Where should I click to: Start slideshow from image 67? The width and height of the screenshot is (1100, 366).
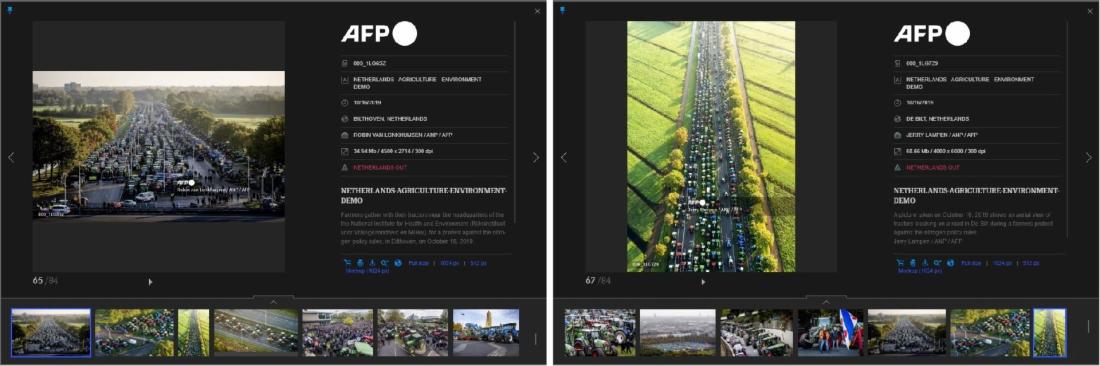[x=703, y=282]
